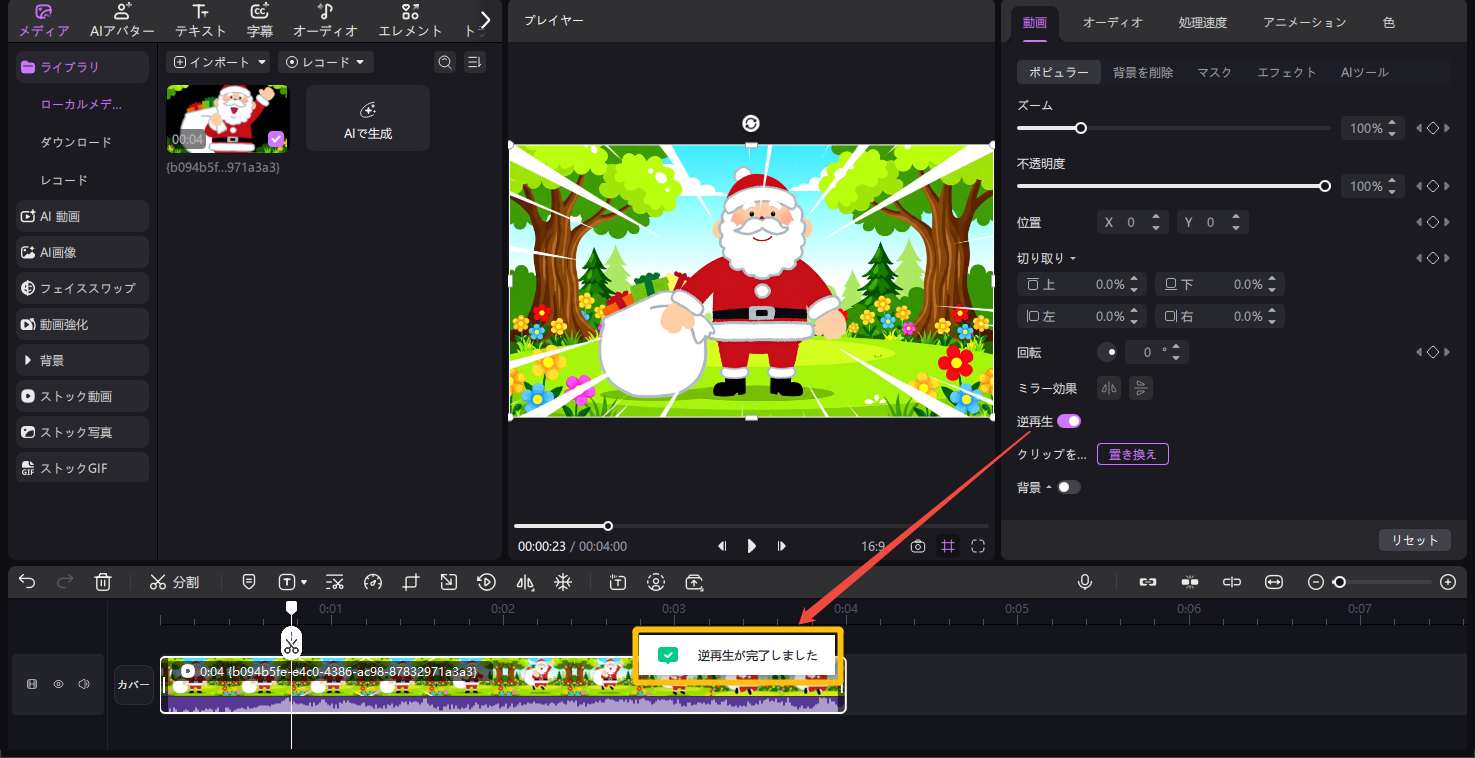
Task: Enter fullscreen preview in the player
Action: point(978,546)
